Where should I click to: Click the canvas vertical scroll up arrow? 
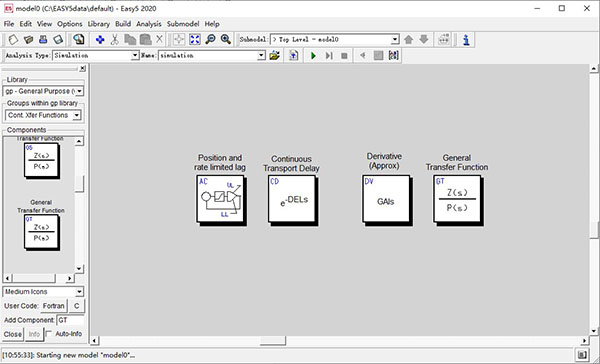click(x=593, y=69)
